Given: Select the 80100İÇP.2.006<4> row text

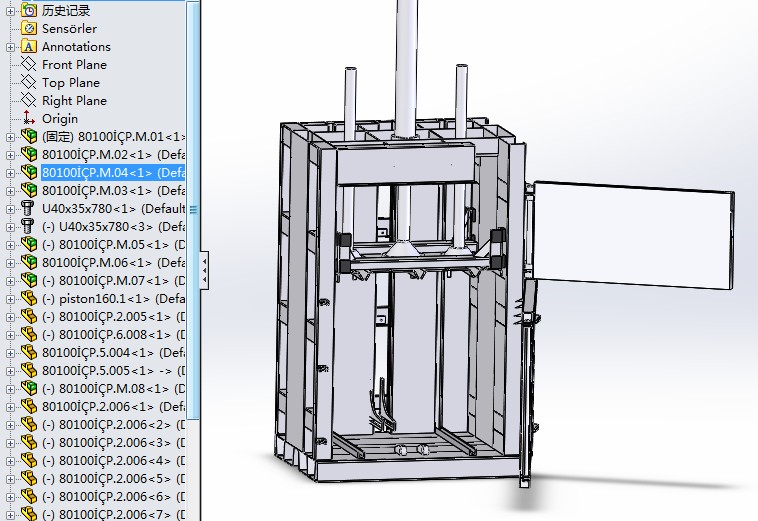Looking at the screenshot, I should [x=113, y=461].
